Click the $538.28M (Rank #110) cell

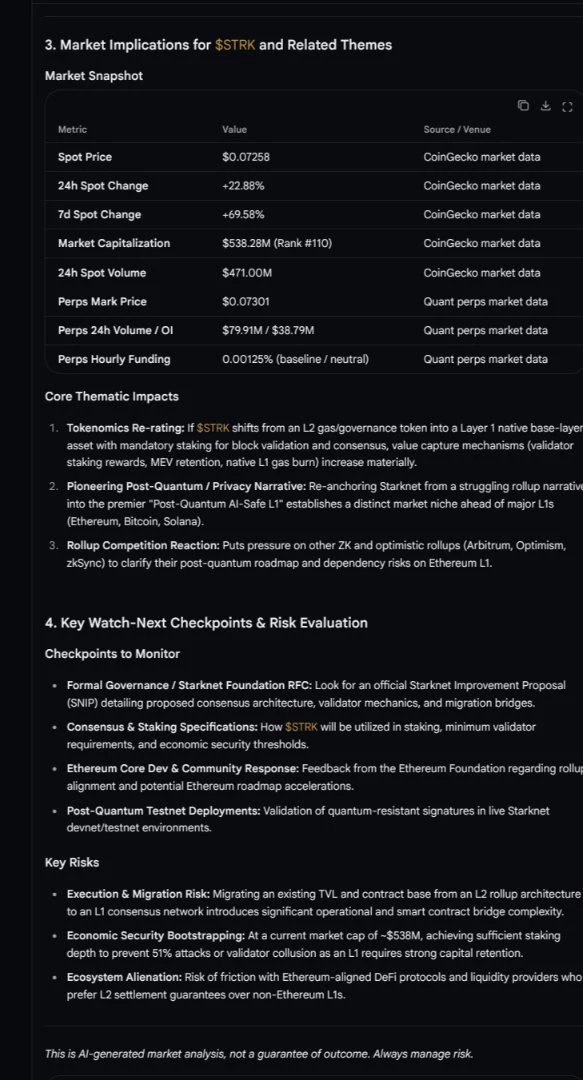tap(277, 243)
